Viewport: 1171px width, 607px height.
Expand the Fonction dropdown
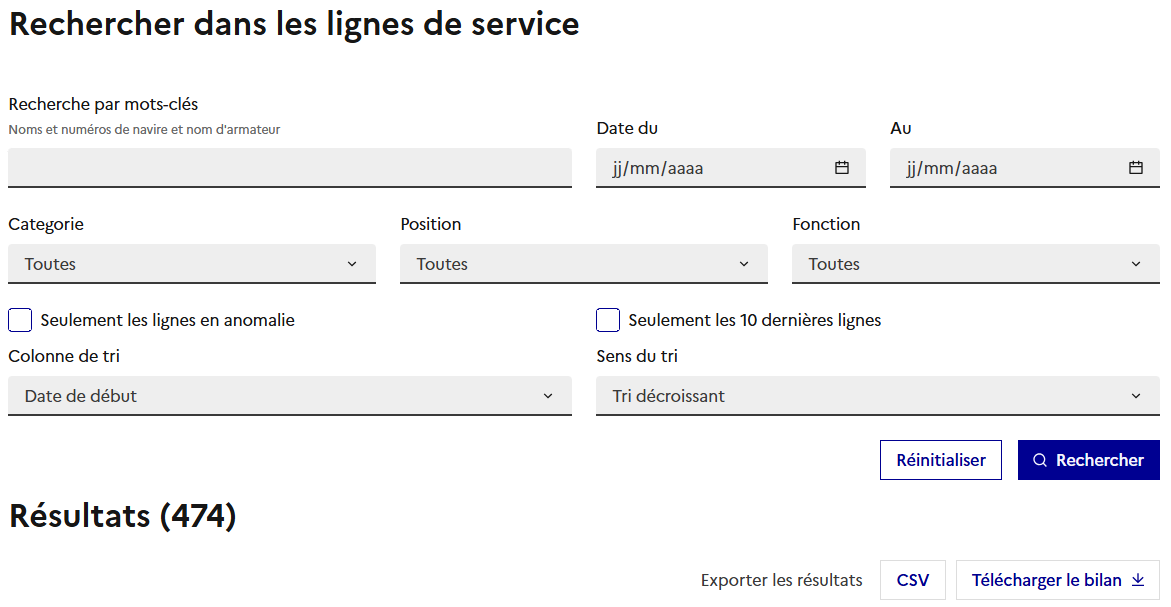click(x=975, y=264)
